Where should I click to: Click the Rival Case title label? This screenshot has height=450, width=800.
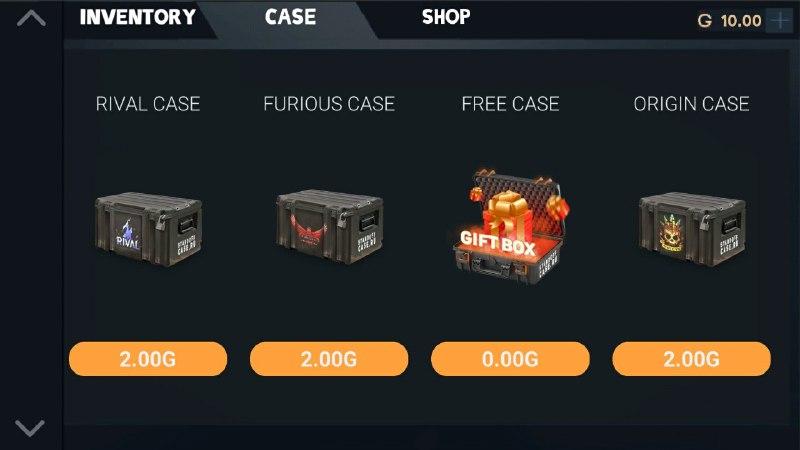pyautogui.click(x=148, y=104)
